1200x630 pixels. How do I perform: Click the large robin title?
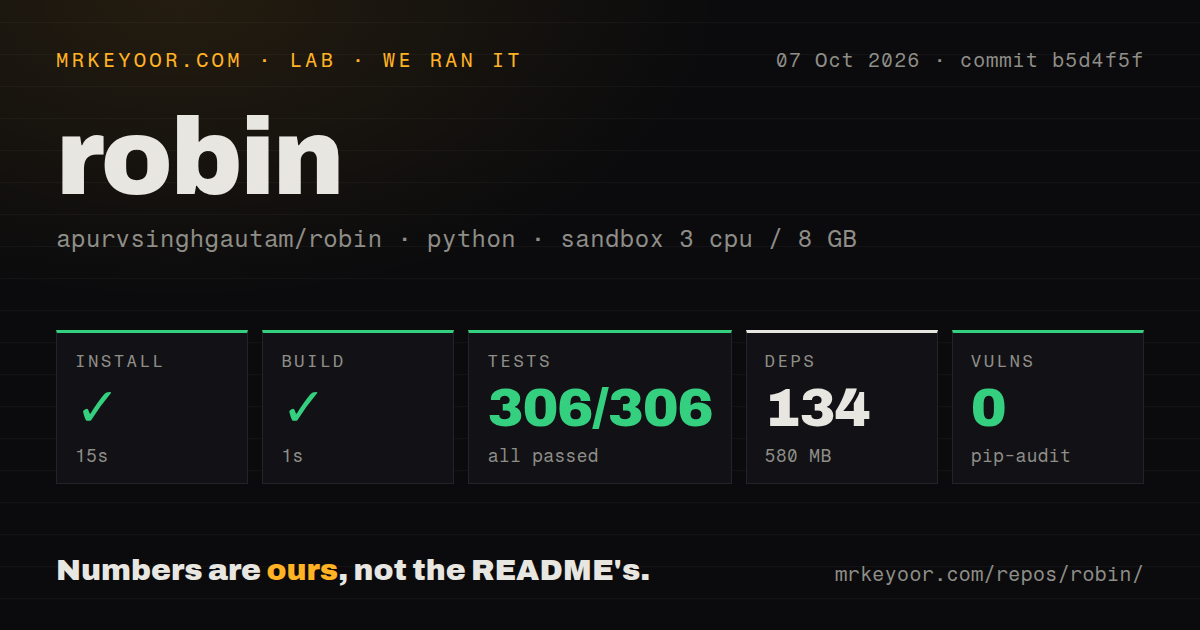click(200, 157)
